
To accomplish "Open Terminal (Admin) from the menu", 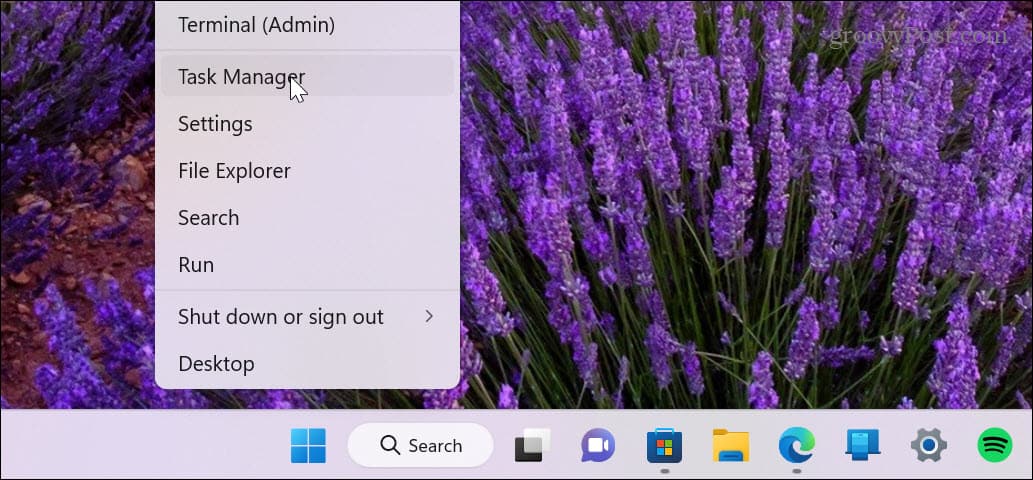I will click(307, 25).
